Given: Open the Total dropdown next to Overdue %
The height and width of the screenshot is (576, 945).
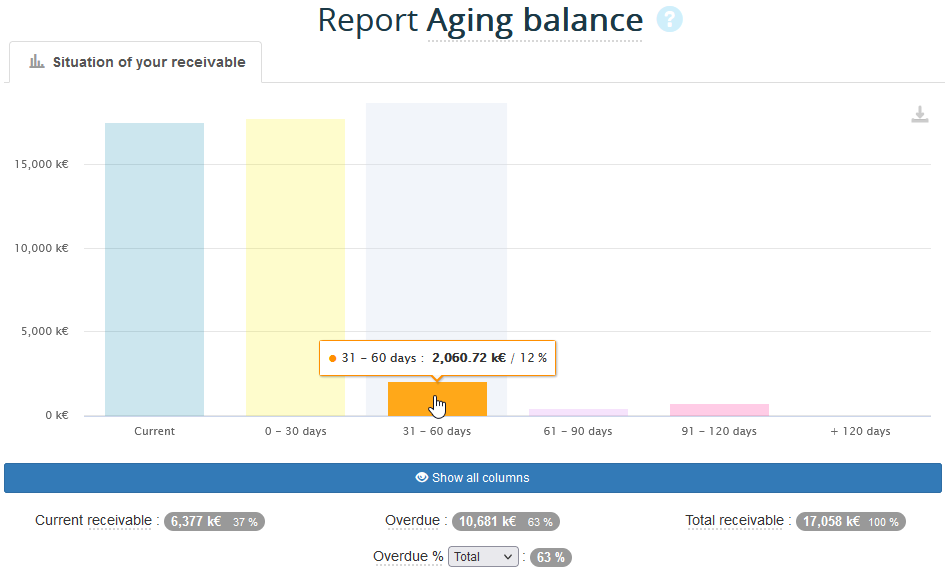Looking at the screenshot, I should (x=483, y=556).
